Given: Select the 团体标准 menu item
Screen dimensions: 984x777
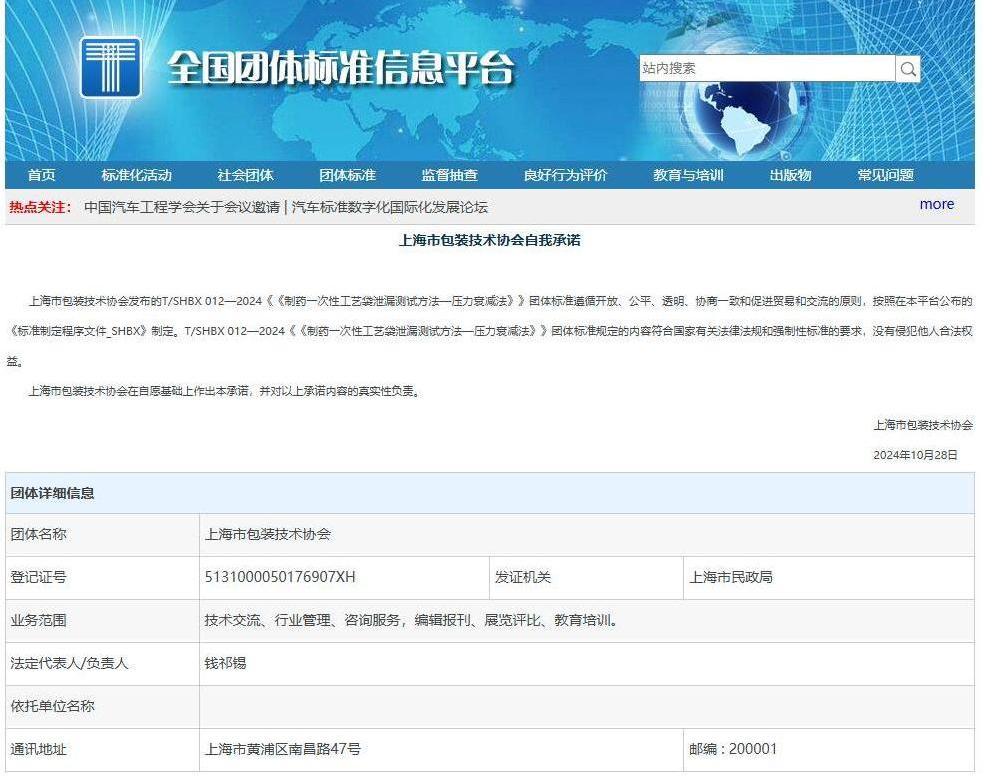Looking at the screenshot, I should (x=347, y=175).
